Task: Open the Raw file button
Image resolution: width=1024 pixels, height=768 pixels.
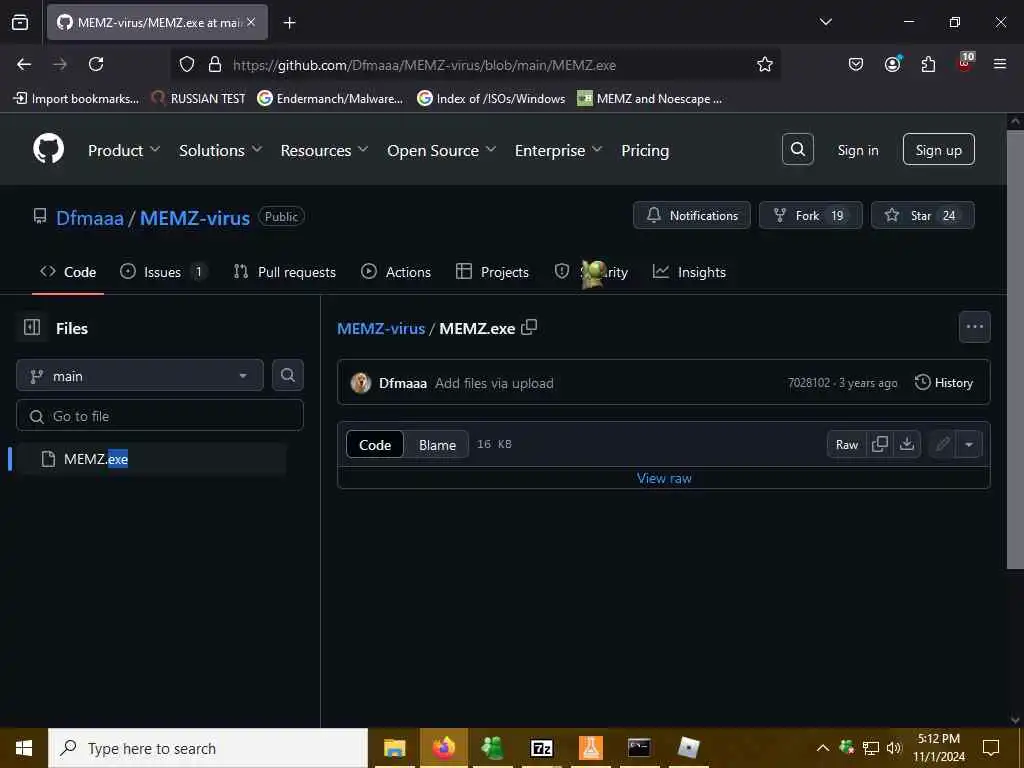Action: [846, 445]
